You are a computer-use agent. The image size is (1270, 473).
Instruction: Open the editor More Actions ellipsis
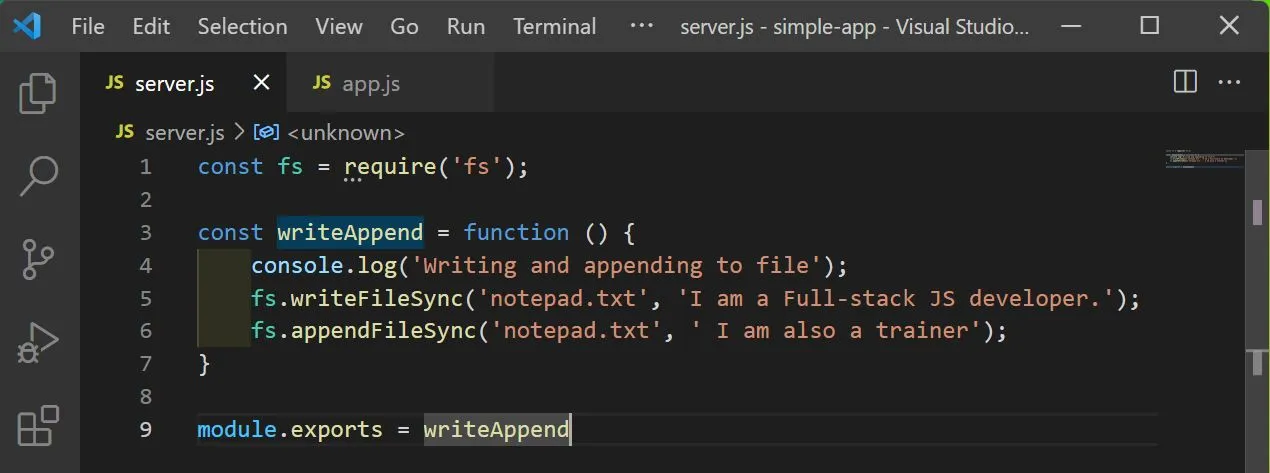[x=1229, y=82]
